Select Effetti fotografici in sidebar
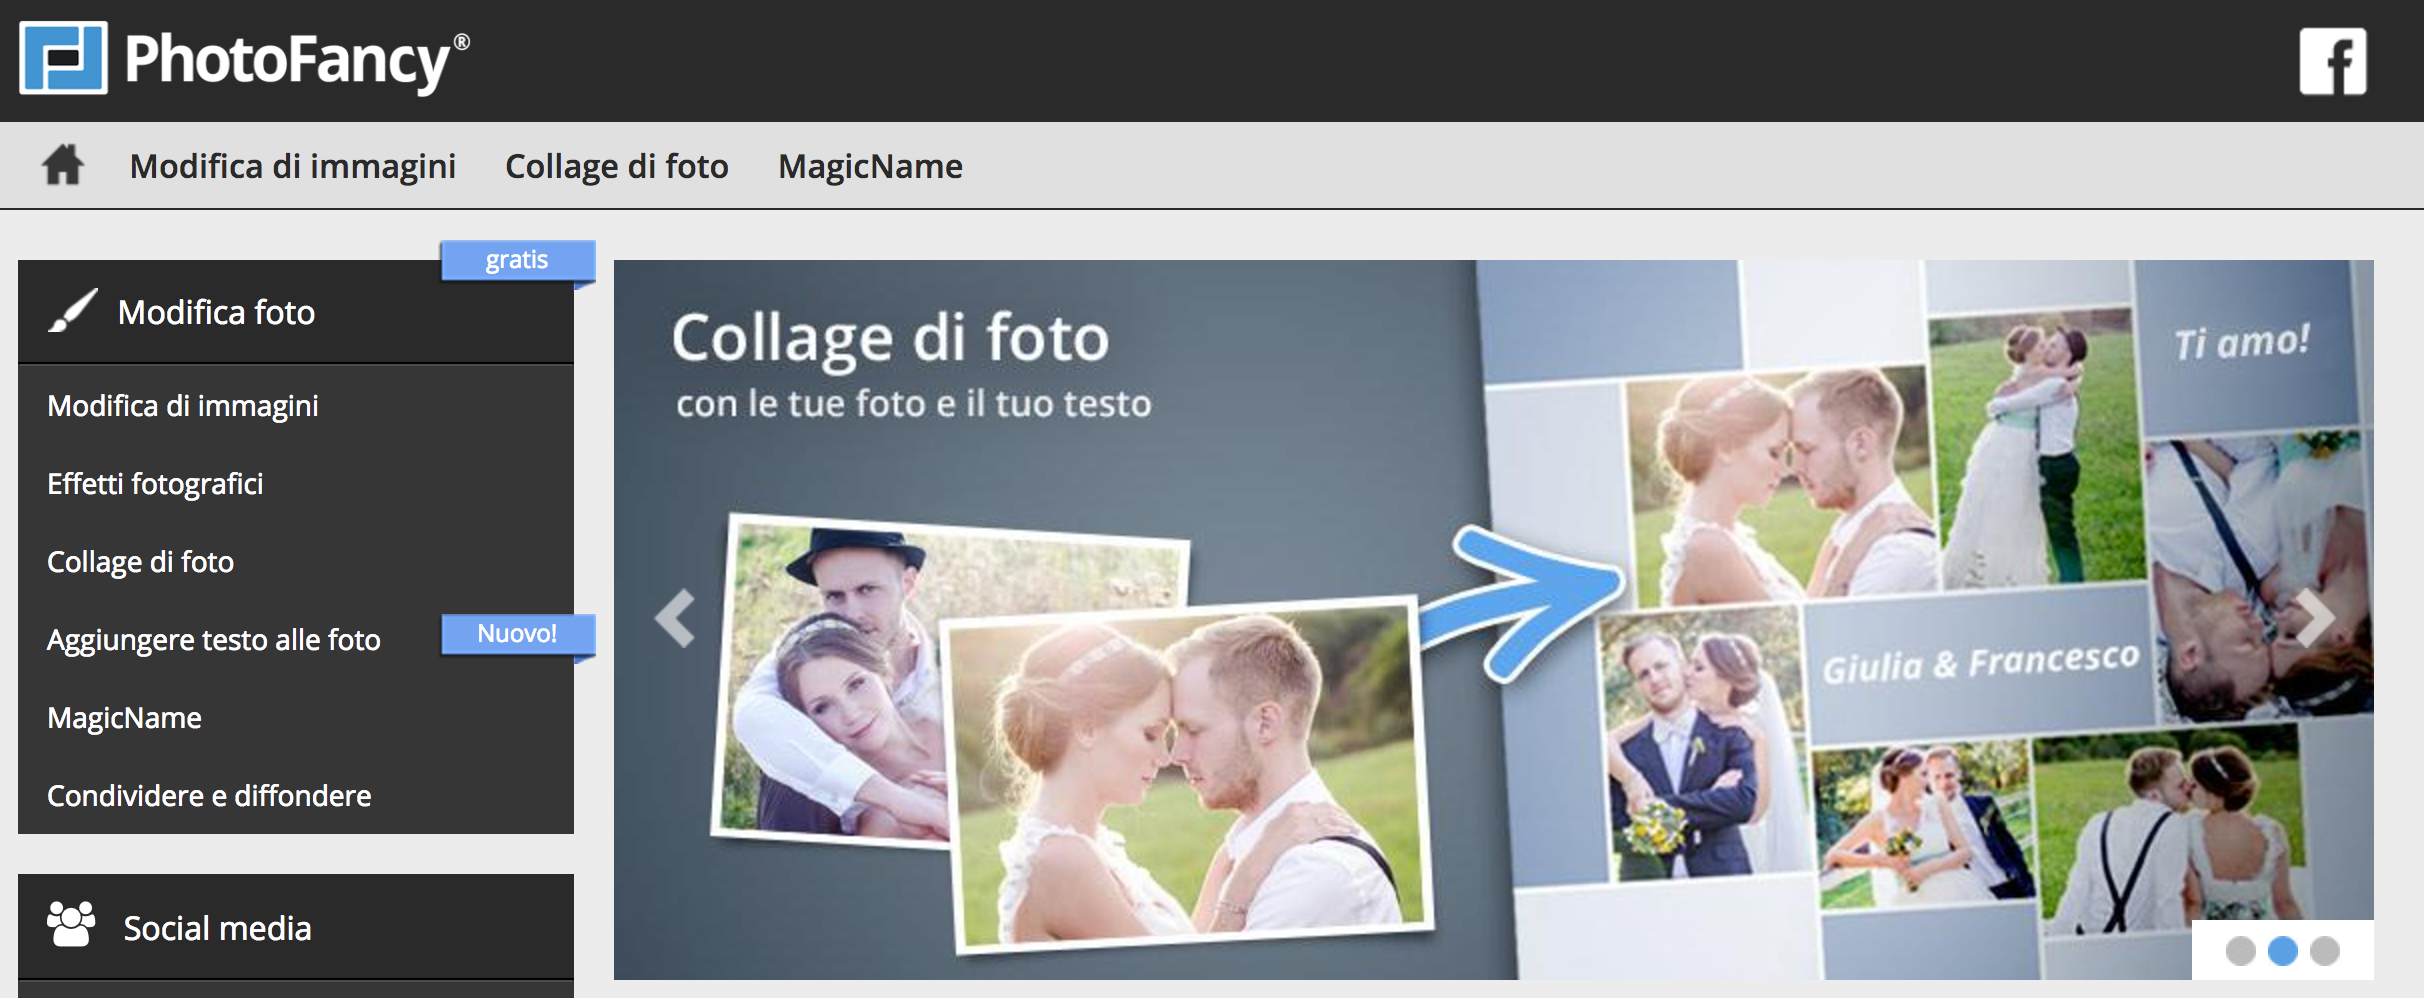This screenshot has height=998, width=2424. tap(155, 484)
